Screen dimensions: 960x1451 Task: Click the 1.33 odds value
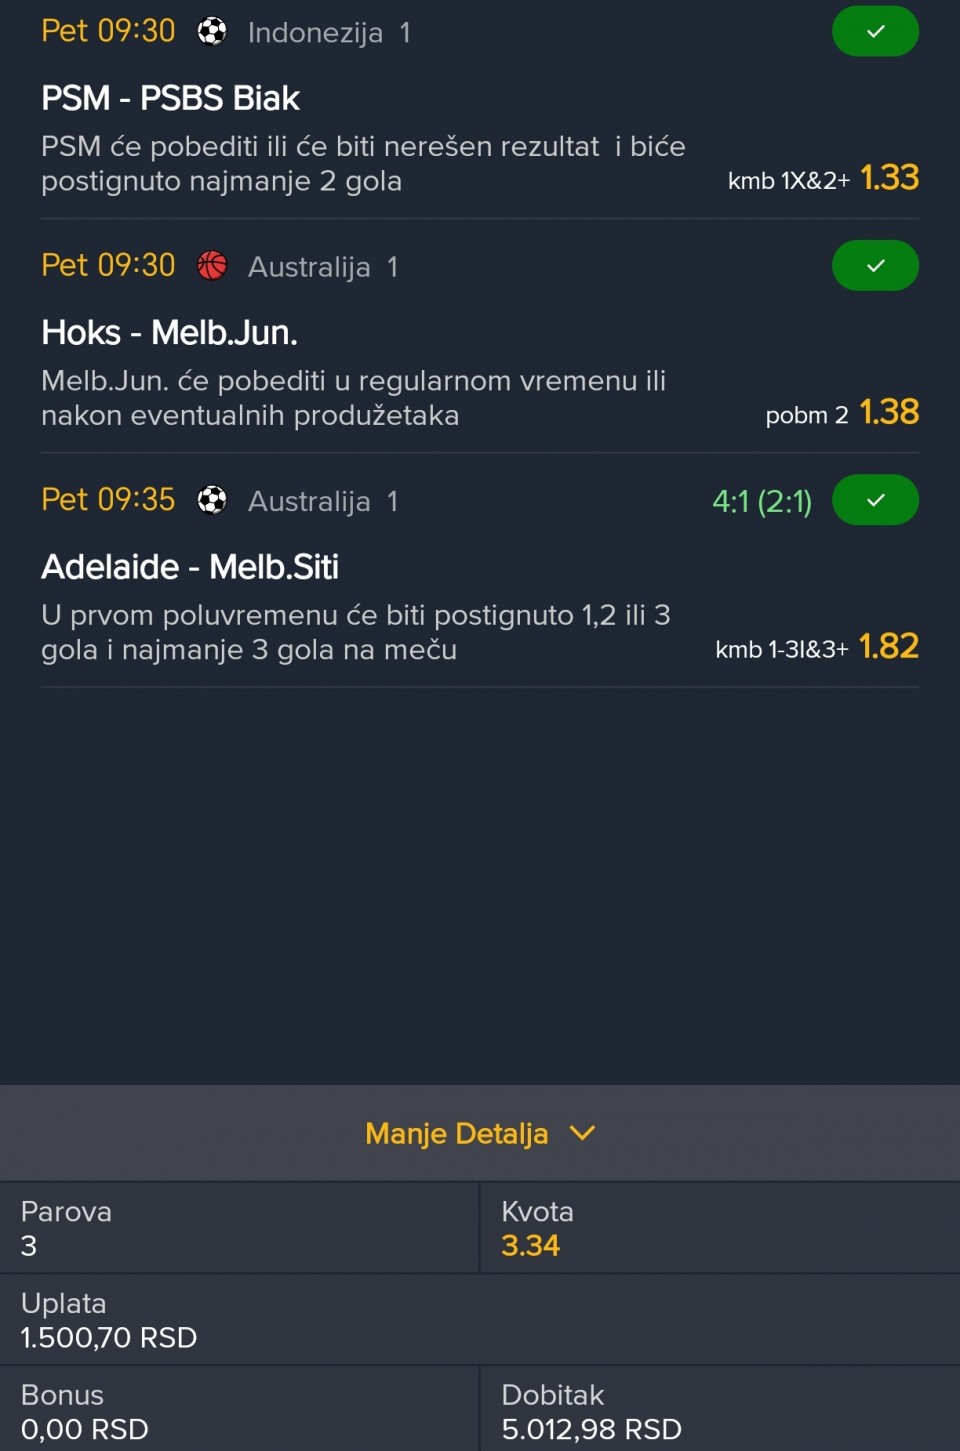coord(889,178)
